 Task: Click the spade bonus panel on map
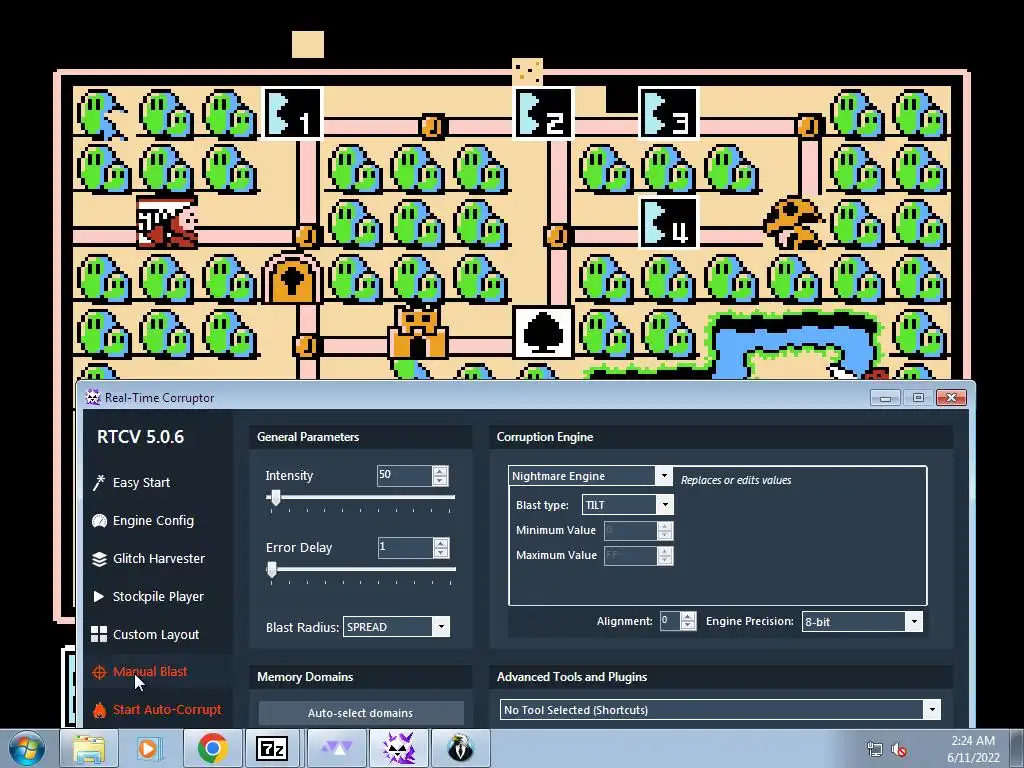[x=543, y=333]
